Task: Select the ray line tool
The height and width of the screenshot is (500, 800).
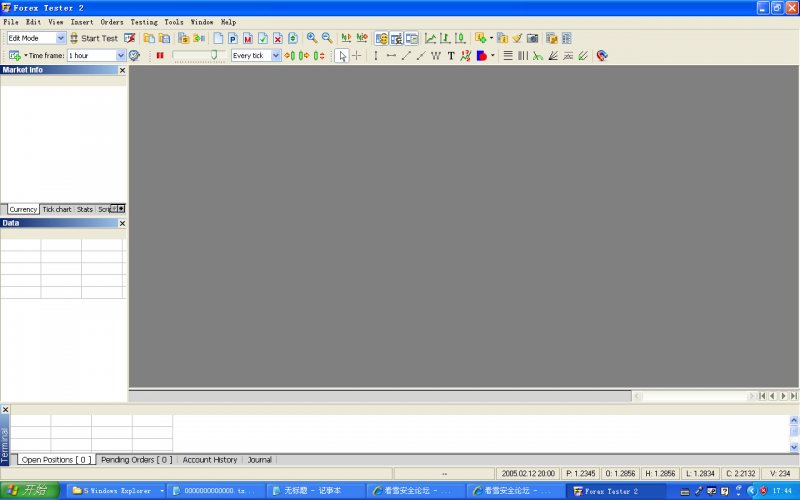Action: [x=421, y=56]
